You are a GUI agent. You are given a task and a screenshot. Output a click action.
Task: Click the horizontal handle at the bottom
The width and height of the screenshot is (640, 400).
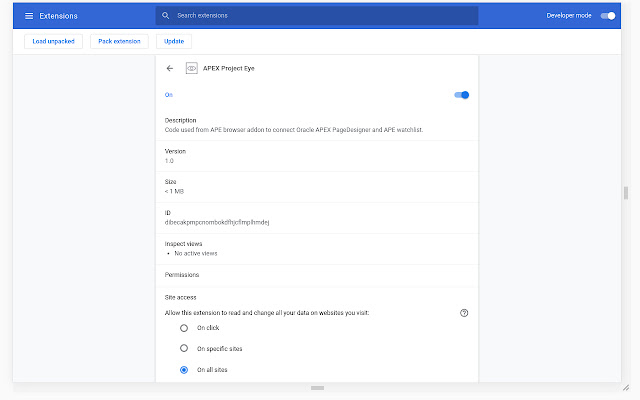317,387
